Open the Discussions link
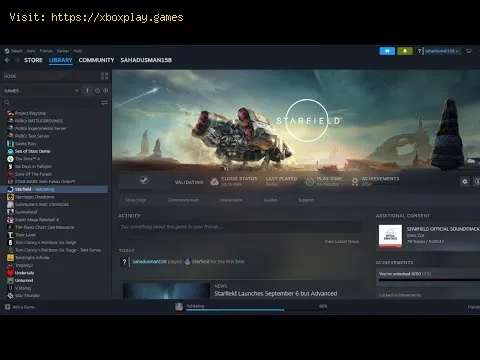480x360 pixels. pyautogui.click(x=231, y=200)
